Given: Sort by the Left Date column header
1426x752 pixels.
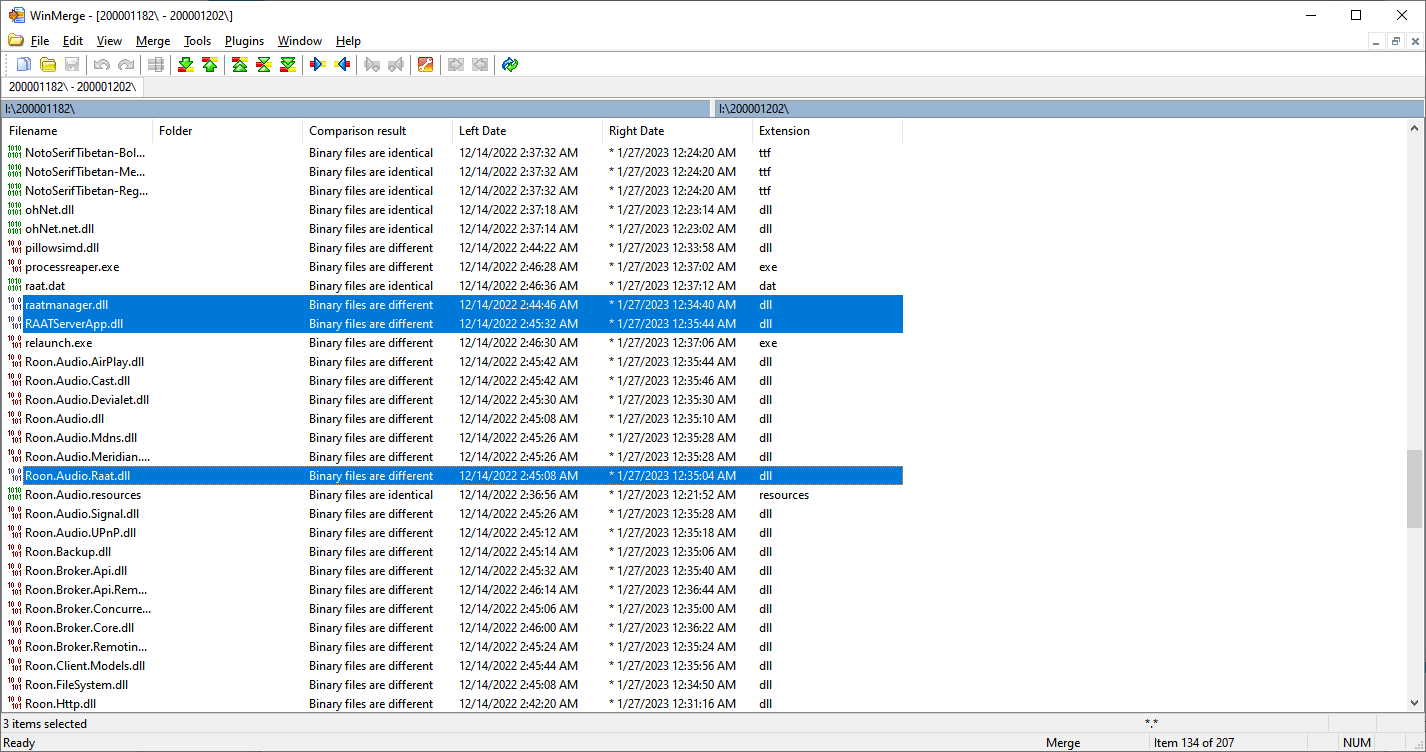Looking at the screenshot, I should point(482,131).
